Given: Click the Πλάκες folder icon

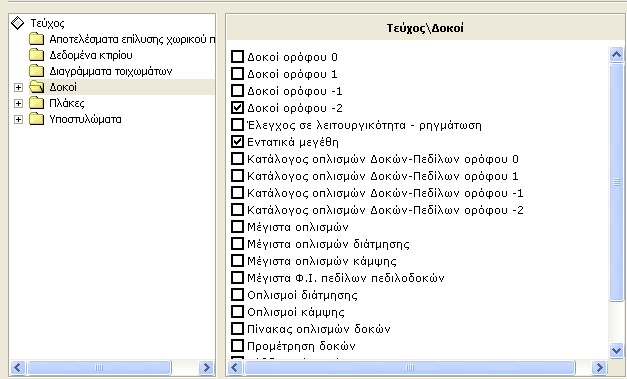Looking at the screenshot, I should [36, 103].
